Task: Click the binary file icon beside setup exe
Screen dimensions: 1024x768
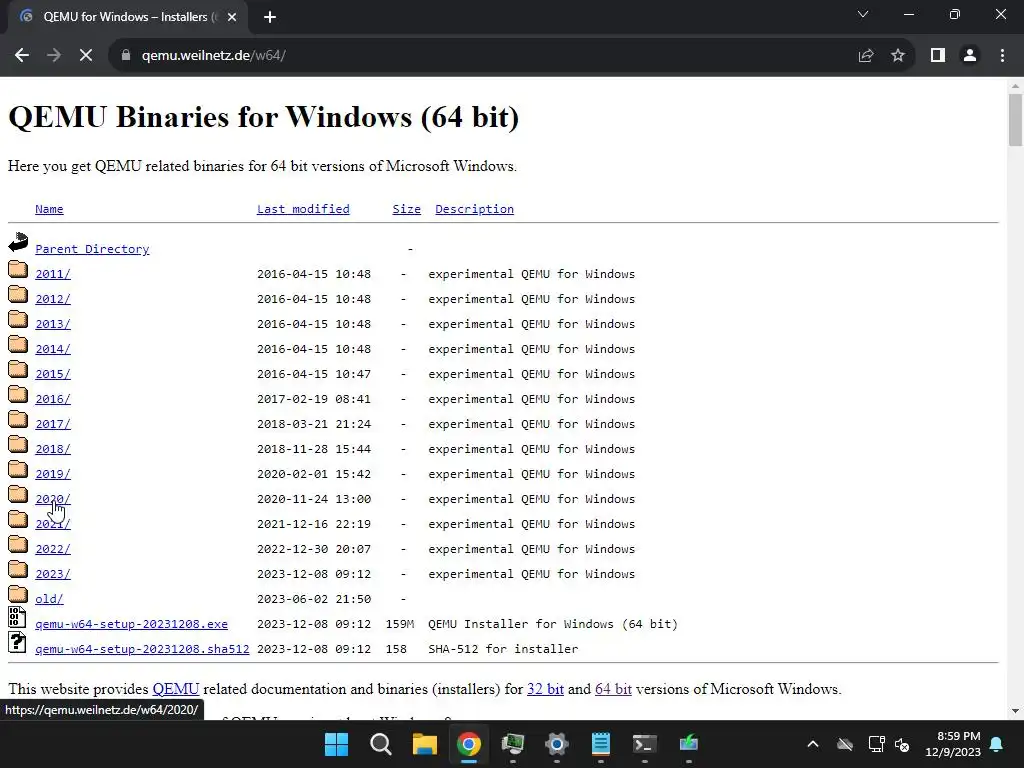Action: (x=18, y=617)
